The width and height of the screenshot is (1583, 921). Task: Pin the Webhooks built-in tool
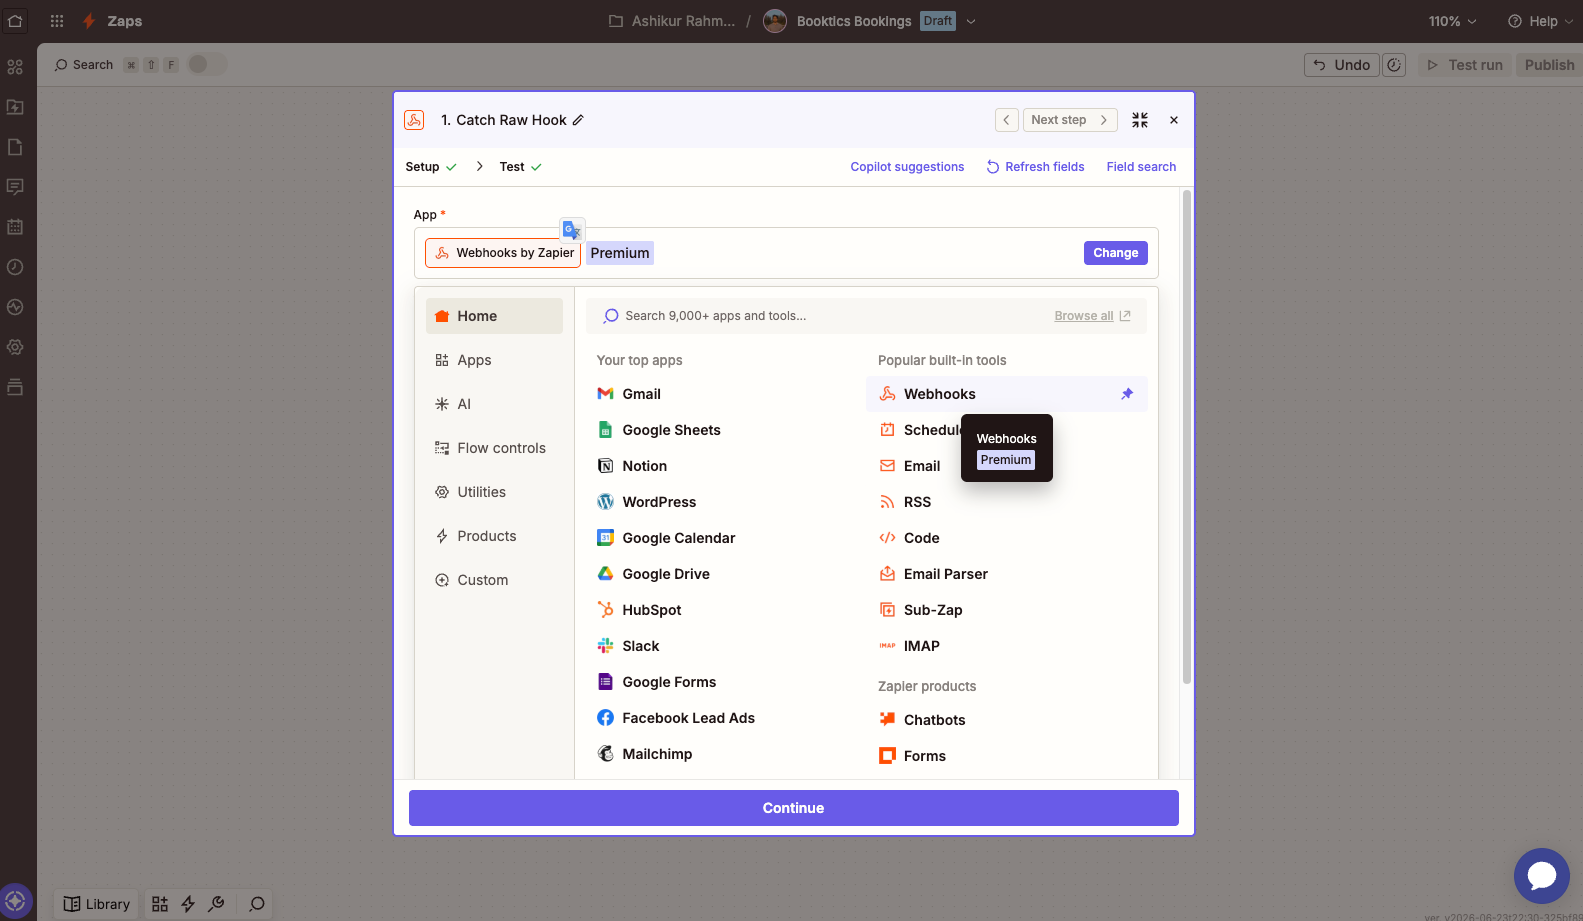pyautogui.click(x=1127, y=394)
